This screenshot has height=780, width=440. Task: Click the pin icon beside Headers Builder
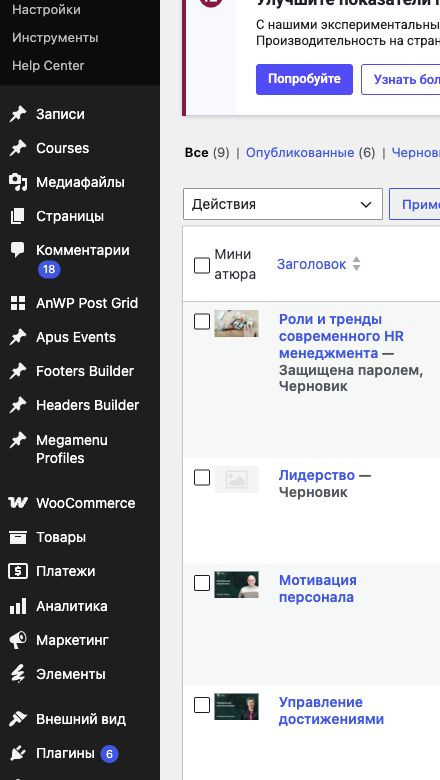tap(18, 405)
